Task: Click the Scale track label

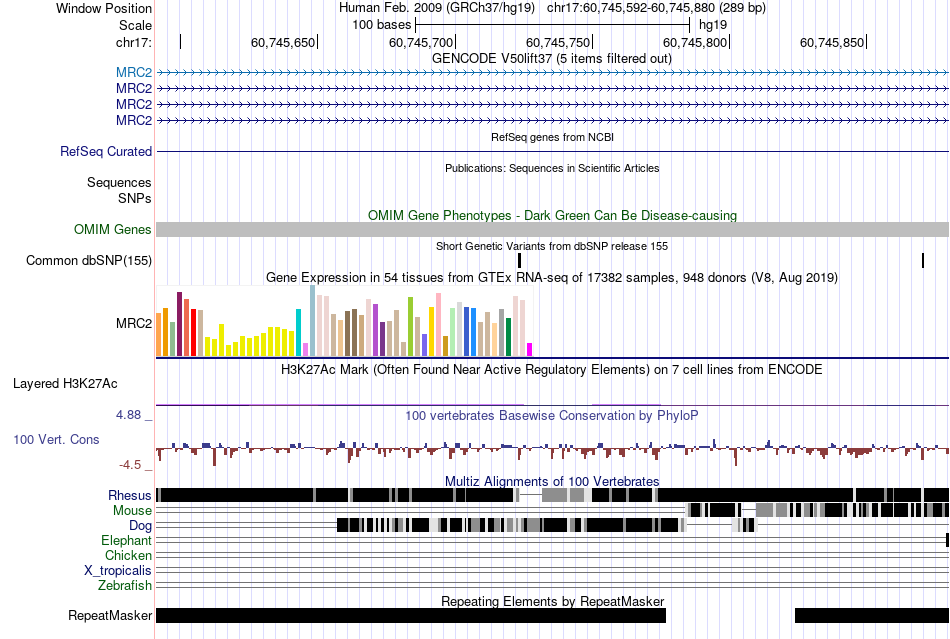Action: tap(135, 25)
